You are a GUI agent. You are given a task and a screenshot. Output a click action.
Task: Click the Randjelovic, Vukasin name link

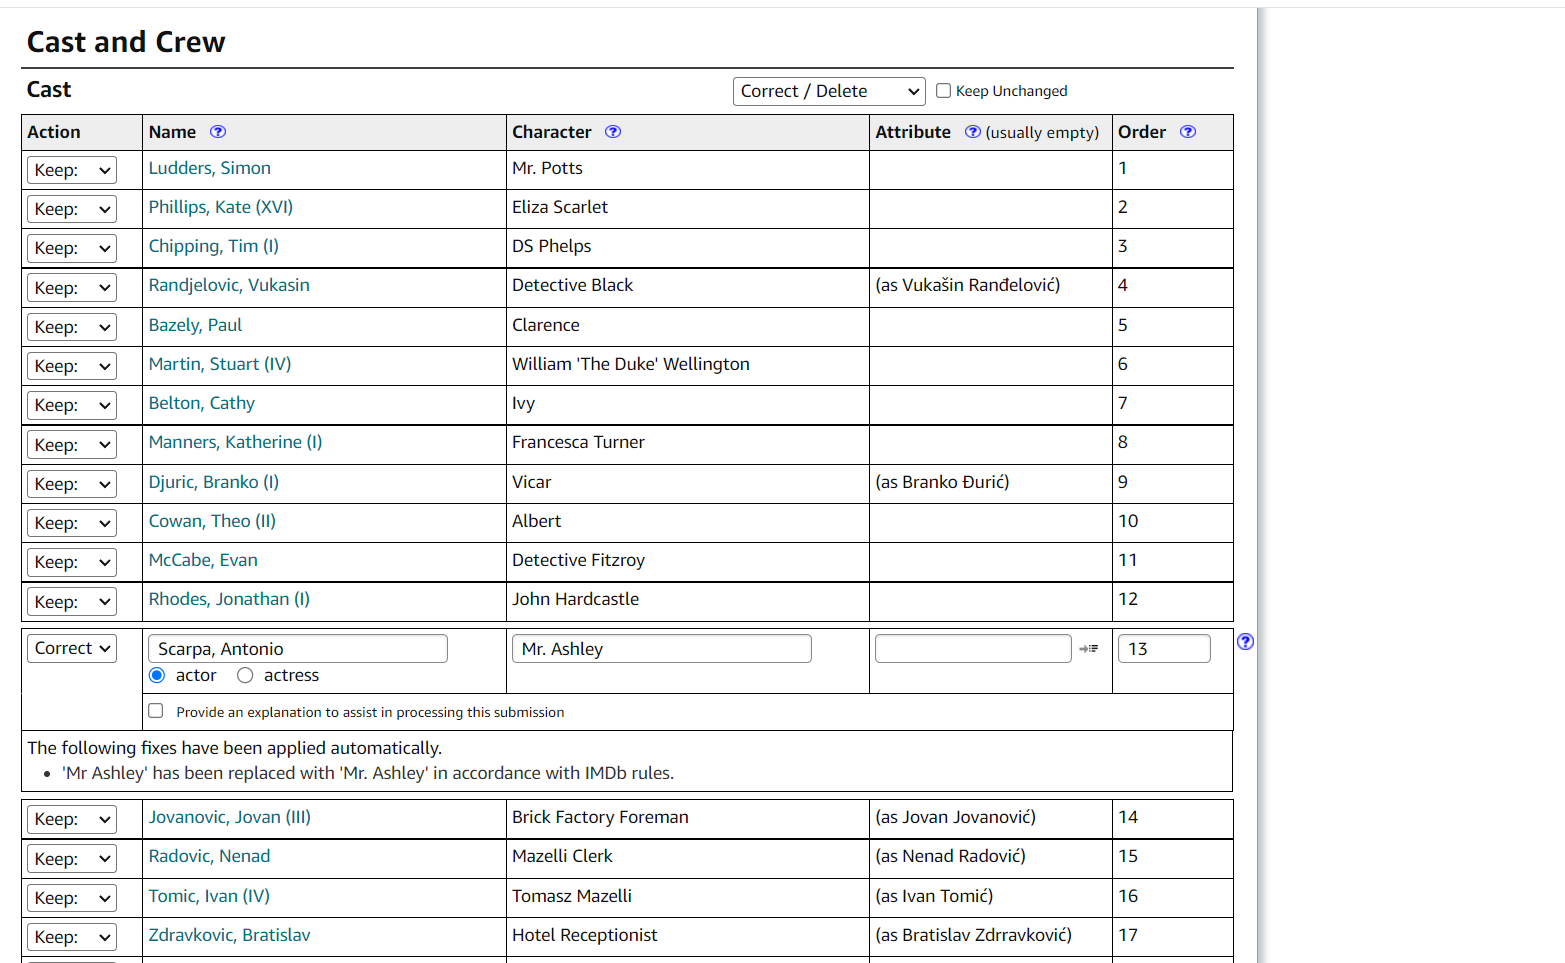pos(228,284)
